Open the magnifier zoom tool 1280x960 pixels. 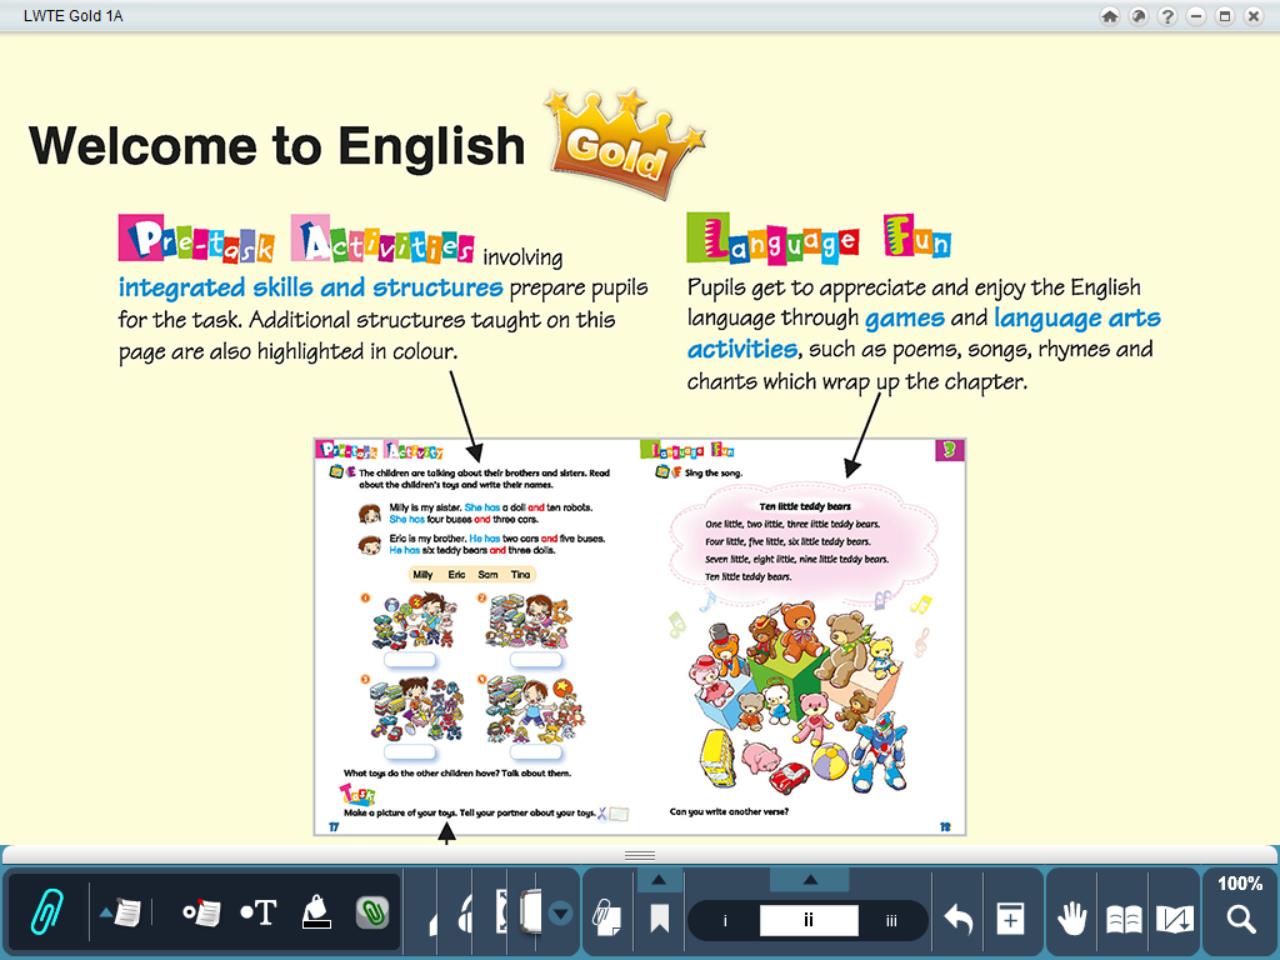click(x=1240, y=919)
